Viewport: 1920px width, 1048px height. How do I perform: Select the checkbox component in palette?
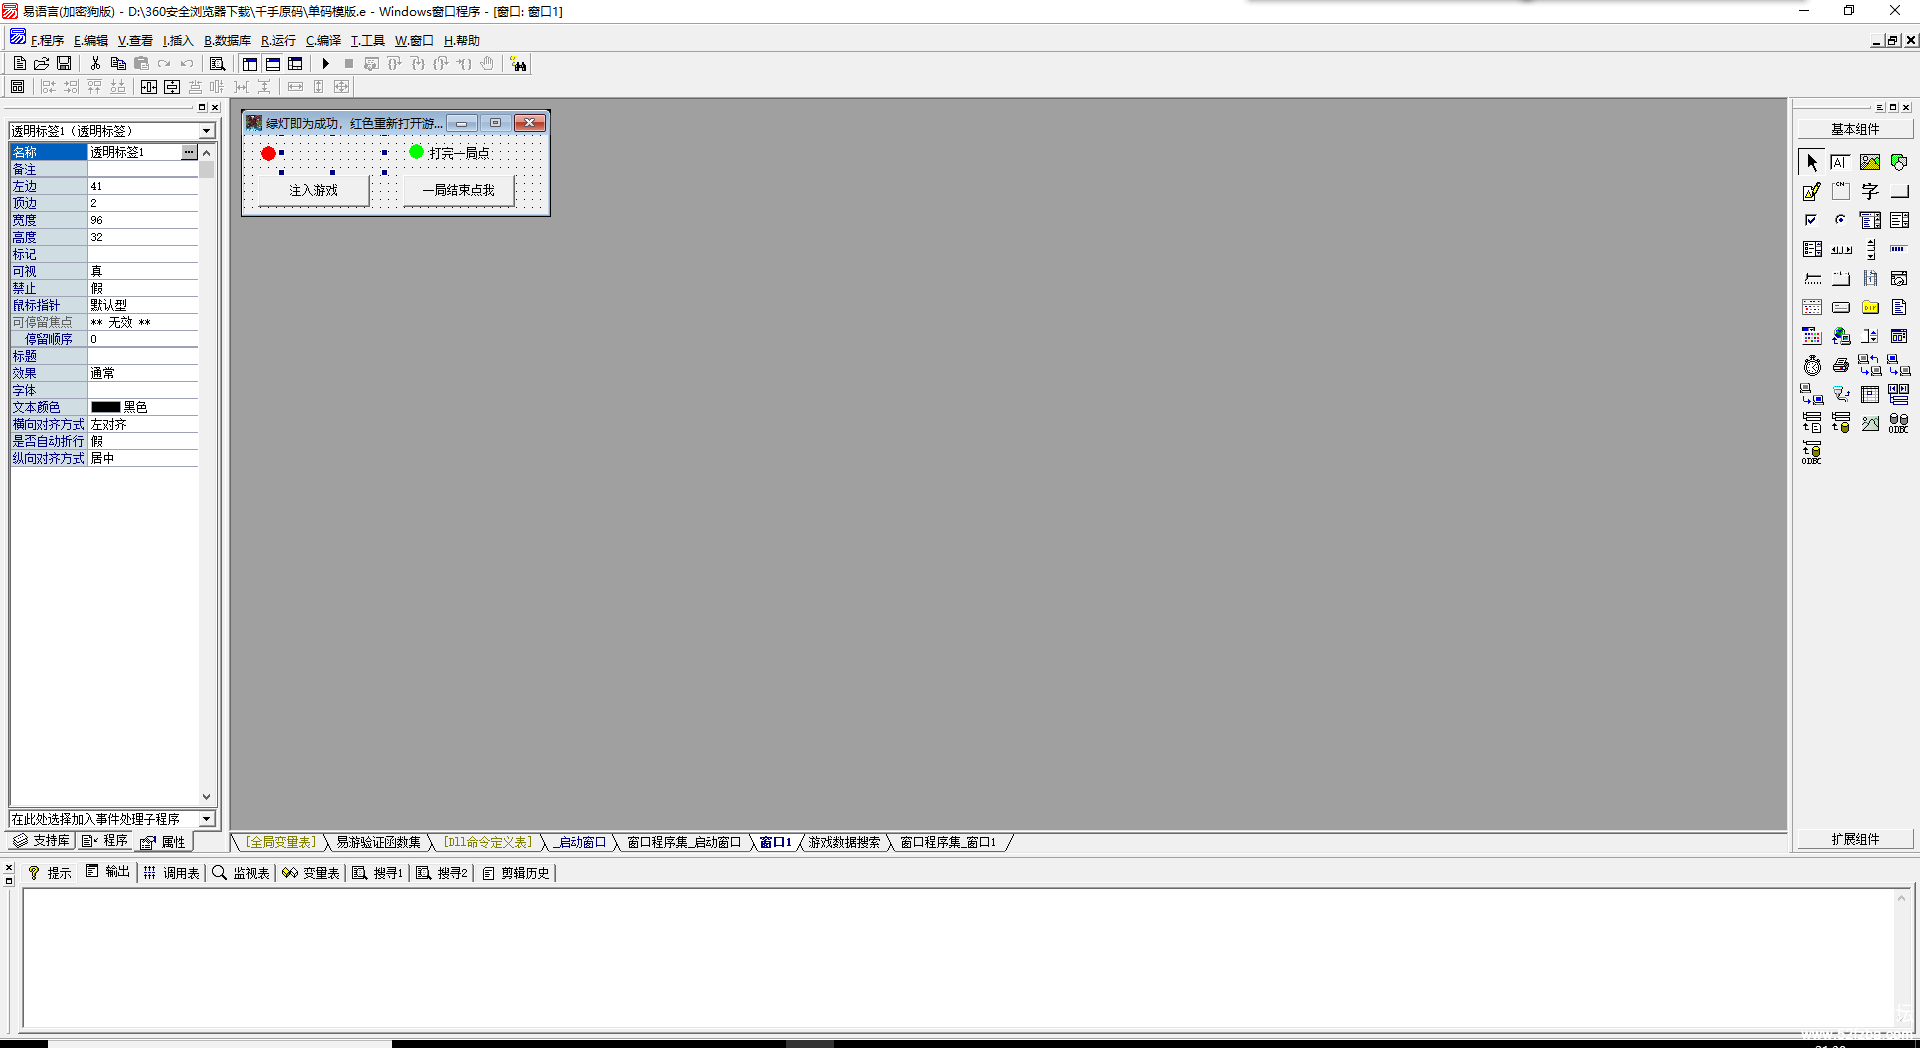[1812, 220]
